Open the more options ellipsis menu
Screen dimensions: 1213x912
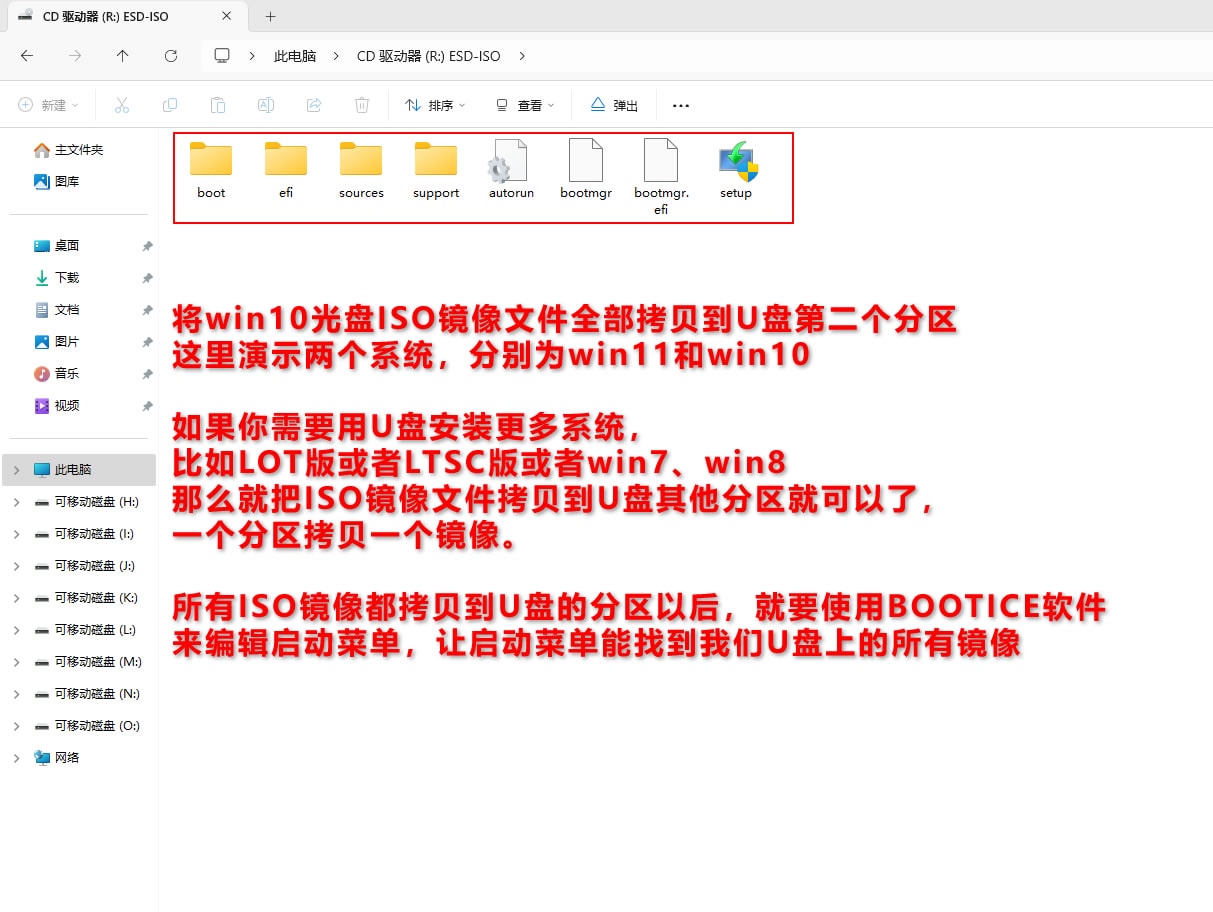681,105
